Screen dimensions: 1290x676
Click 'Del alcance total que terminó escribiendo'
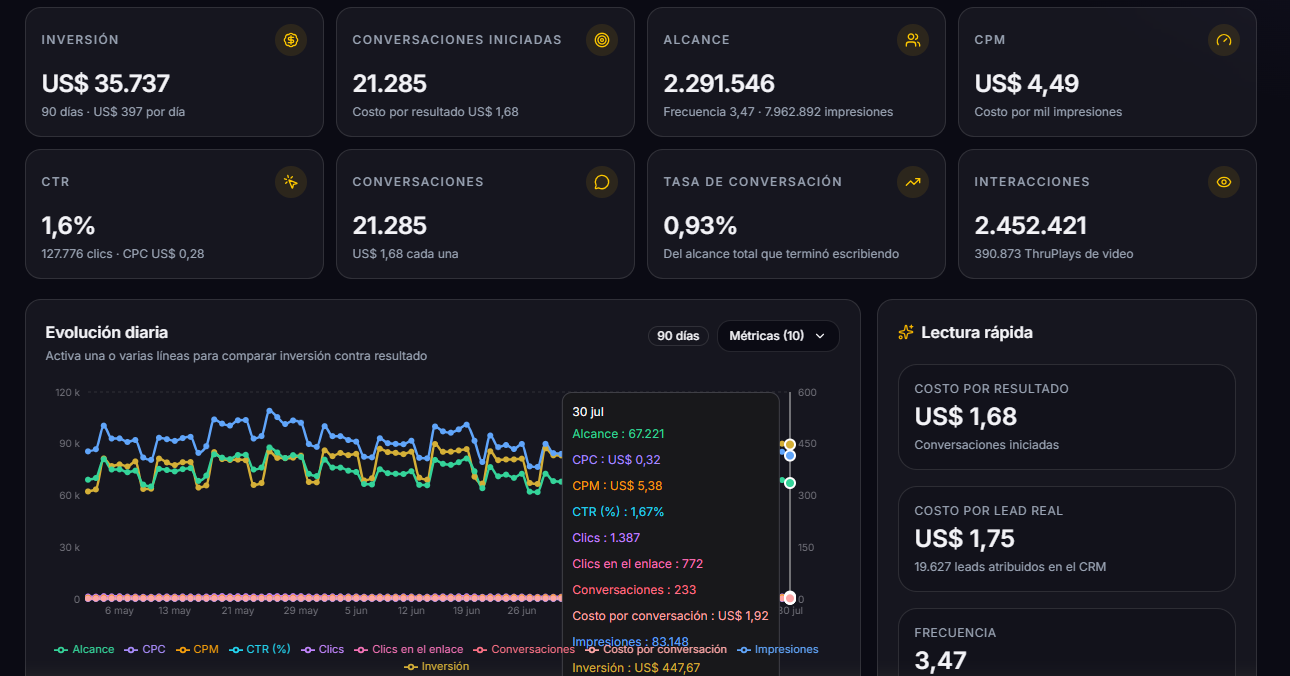pos(781,254)
